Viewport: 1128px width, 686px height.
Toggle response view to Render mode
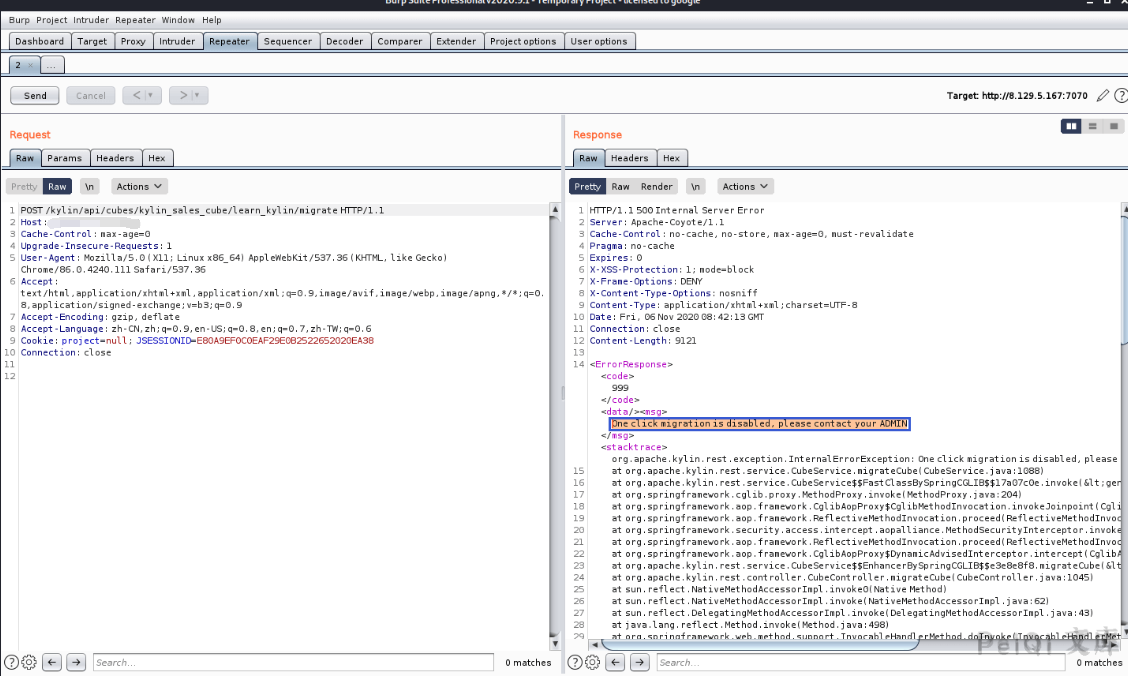[656, 186]
